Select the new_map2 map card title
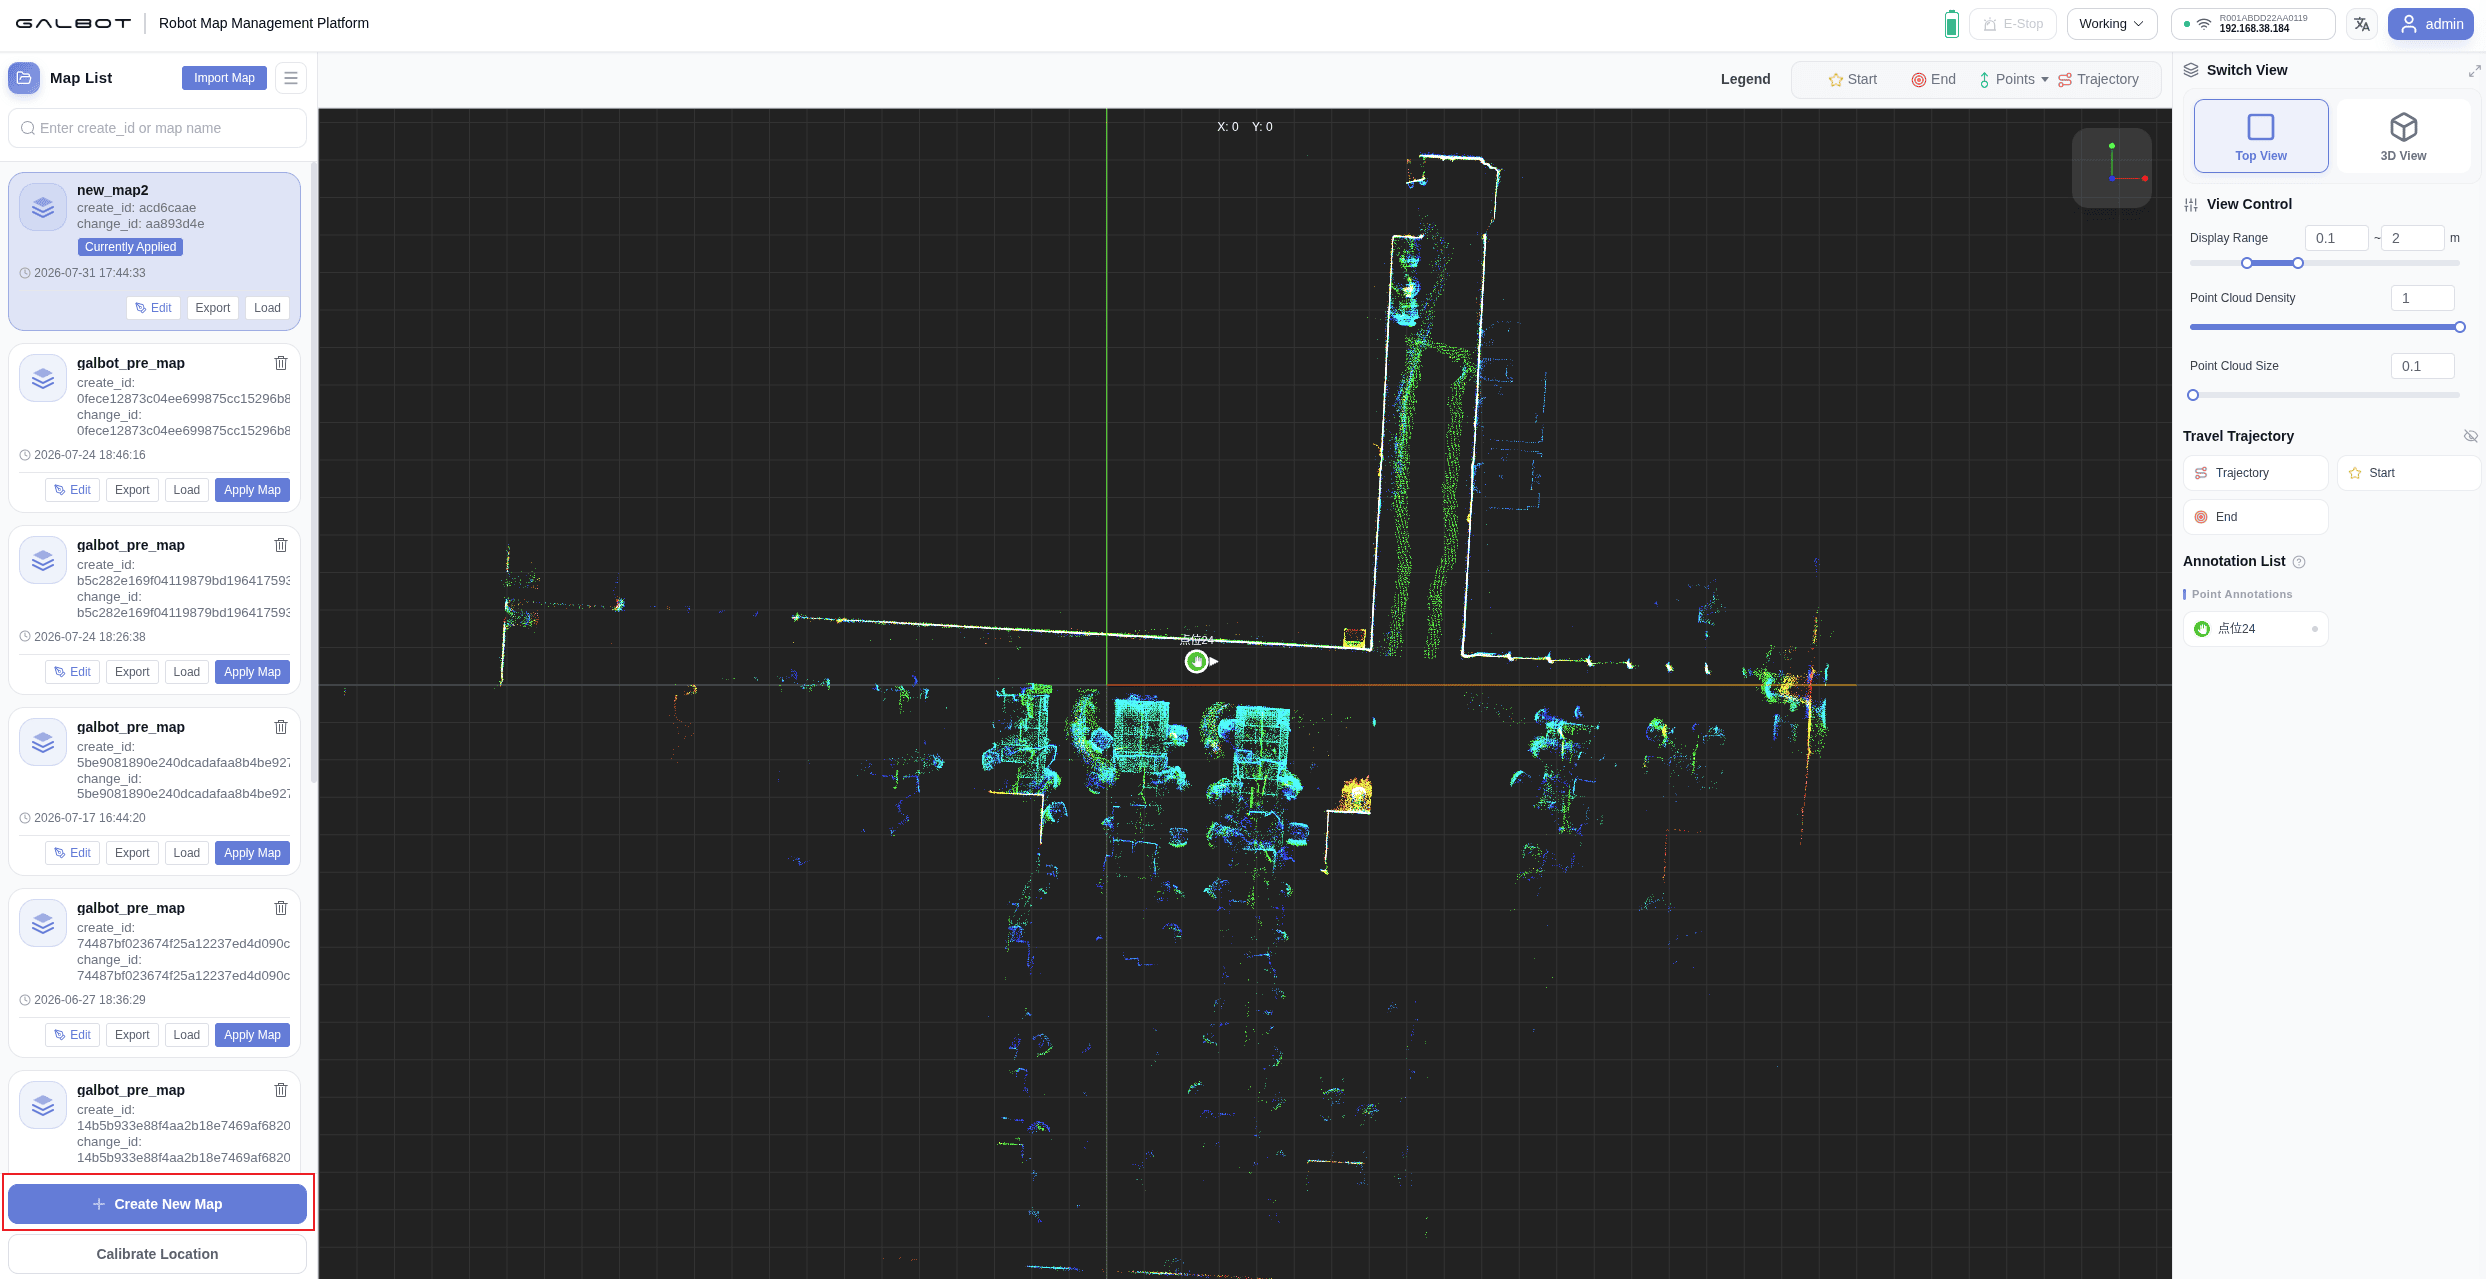 (113, 190)
